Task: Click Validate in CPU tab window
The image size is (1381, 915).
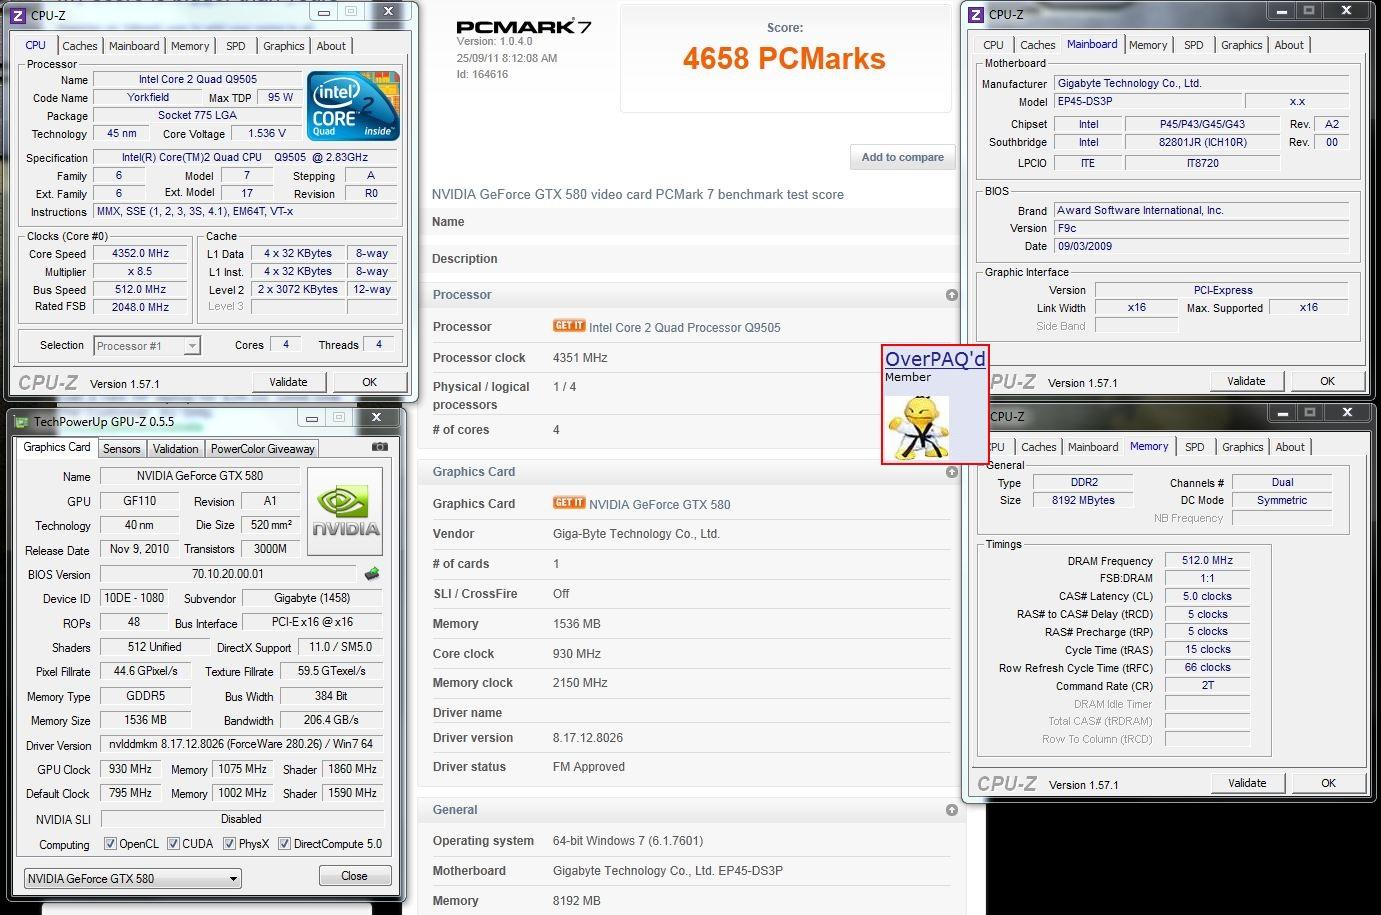Action: (x=288, y=382)
